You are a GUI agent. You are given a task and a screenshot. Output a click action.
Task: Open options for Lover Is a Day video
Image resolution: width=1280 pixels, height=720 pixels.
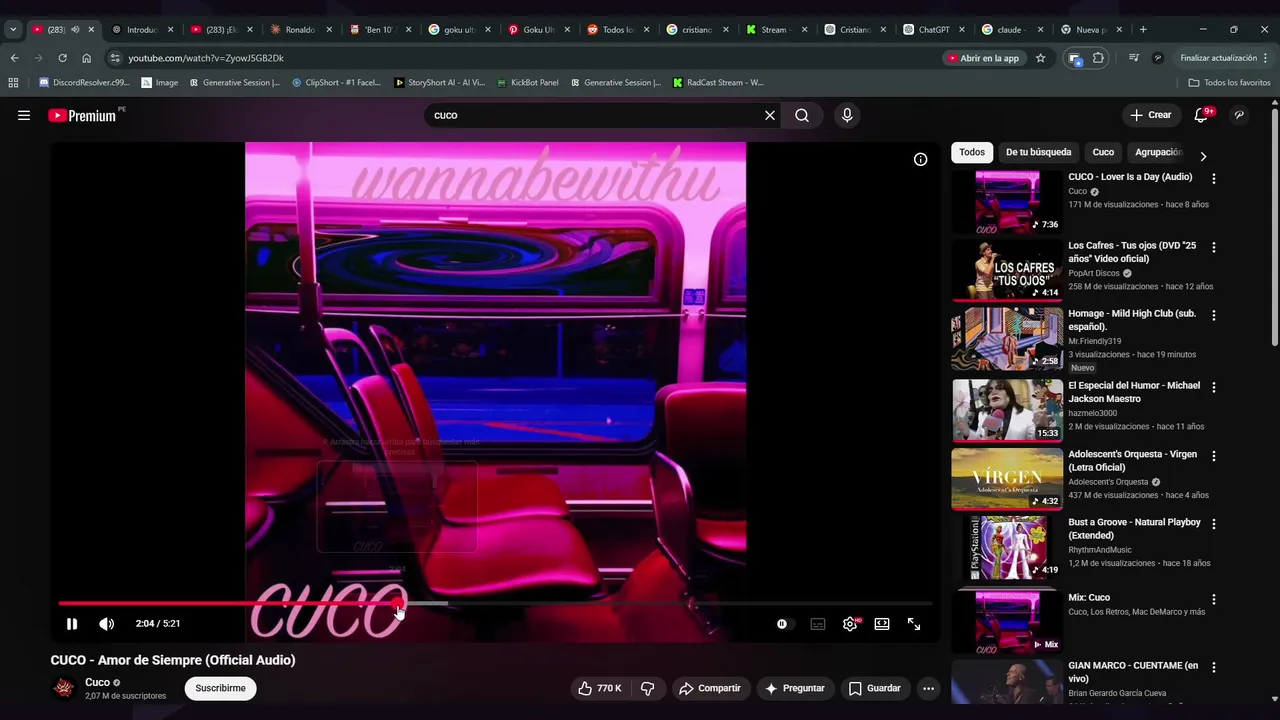coord(1214,179)
